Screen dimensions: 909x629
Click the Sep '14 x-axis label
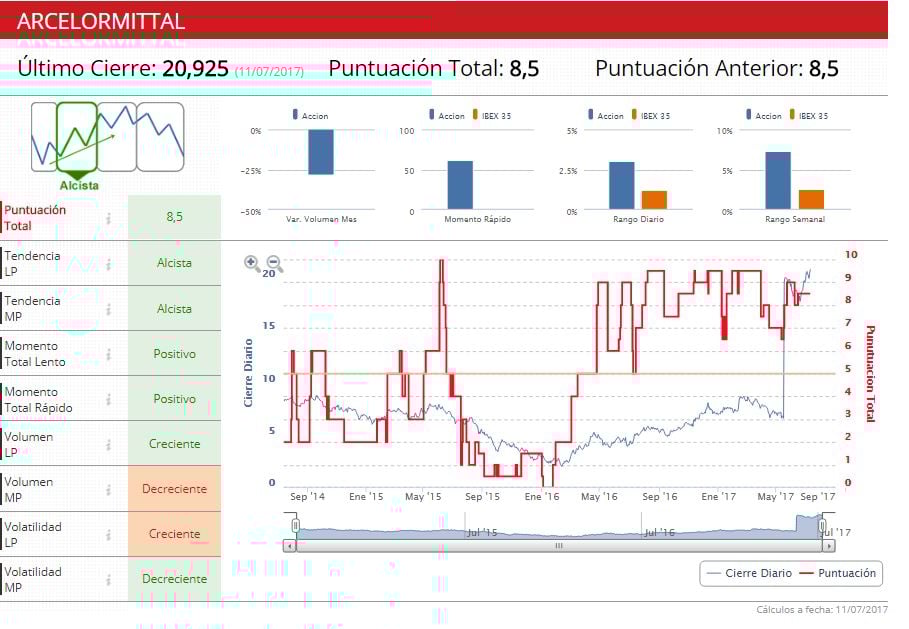(x=307, y=497)
